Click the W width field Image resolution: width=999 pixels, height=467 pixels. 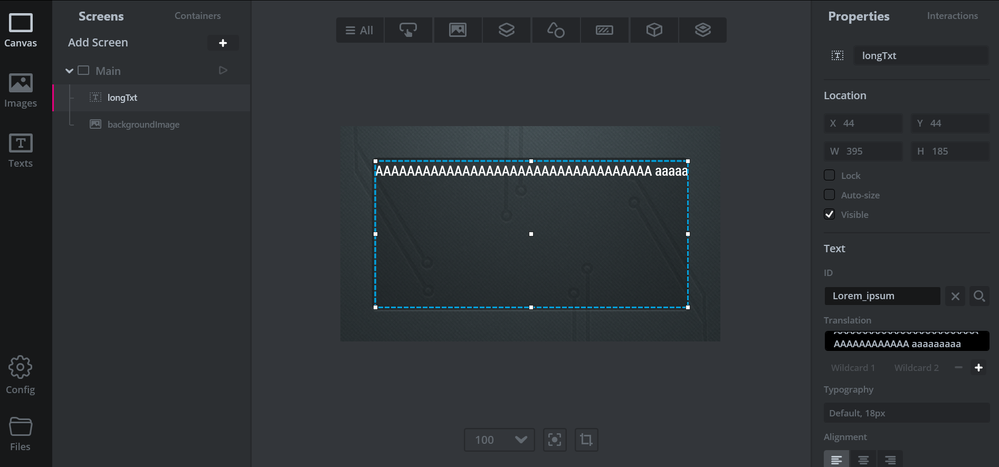(x=863, y=151)
